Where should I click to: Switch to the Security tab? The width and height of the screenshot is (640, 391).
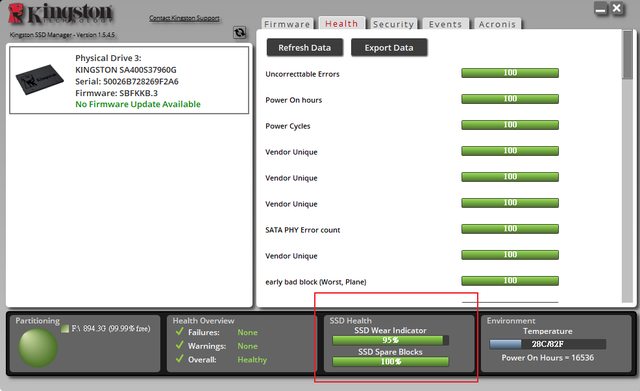[x=393, y=24]
